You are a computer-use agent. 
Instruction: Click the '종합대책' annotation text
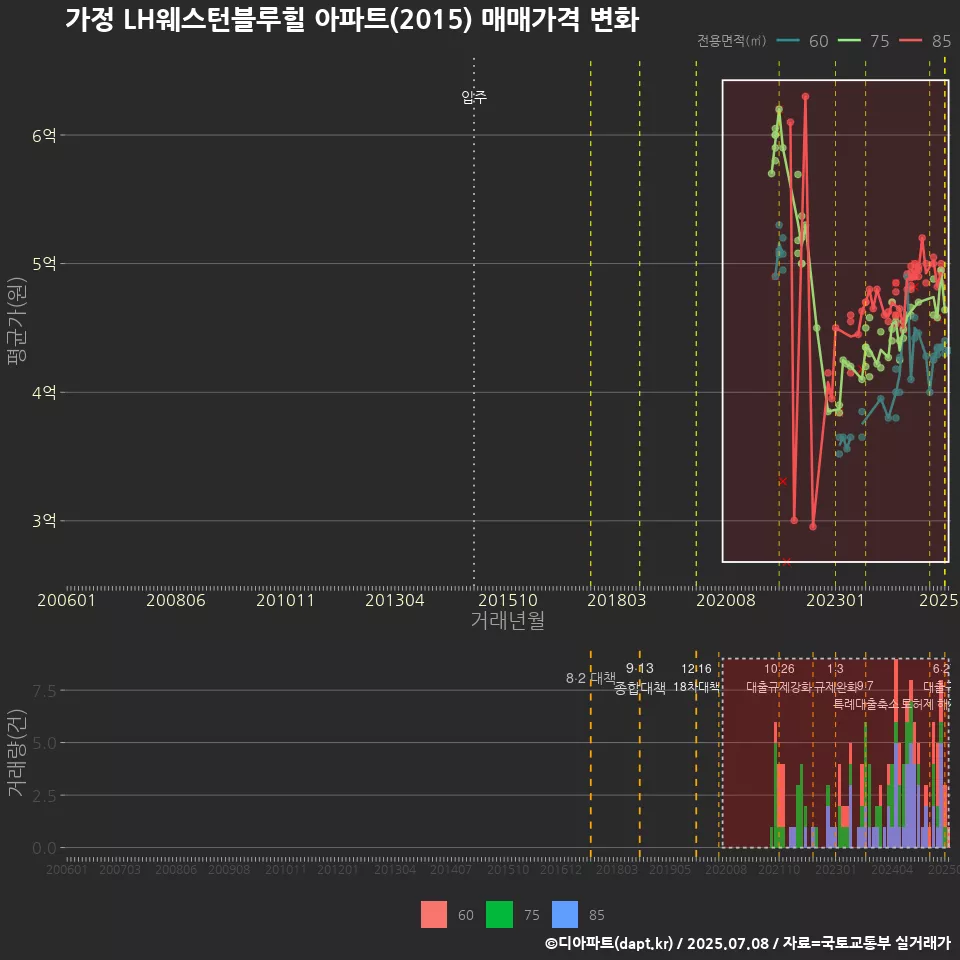[x=640, y=688]
